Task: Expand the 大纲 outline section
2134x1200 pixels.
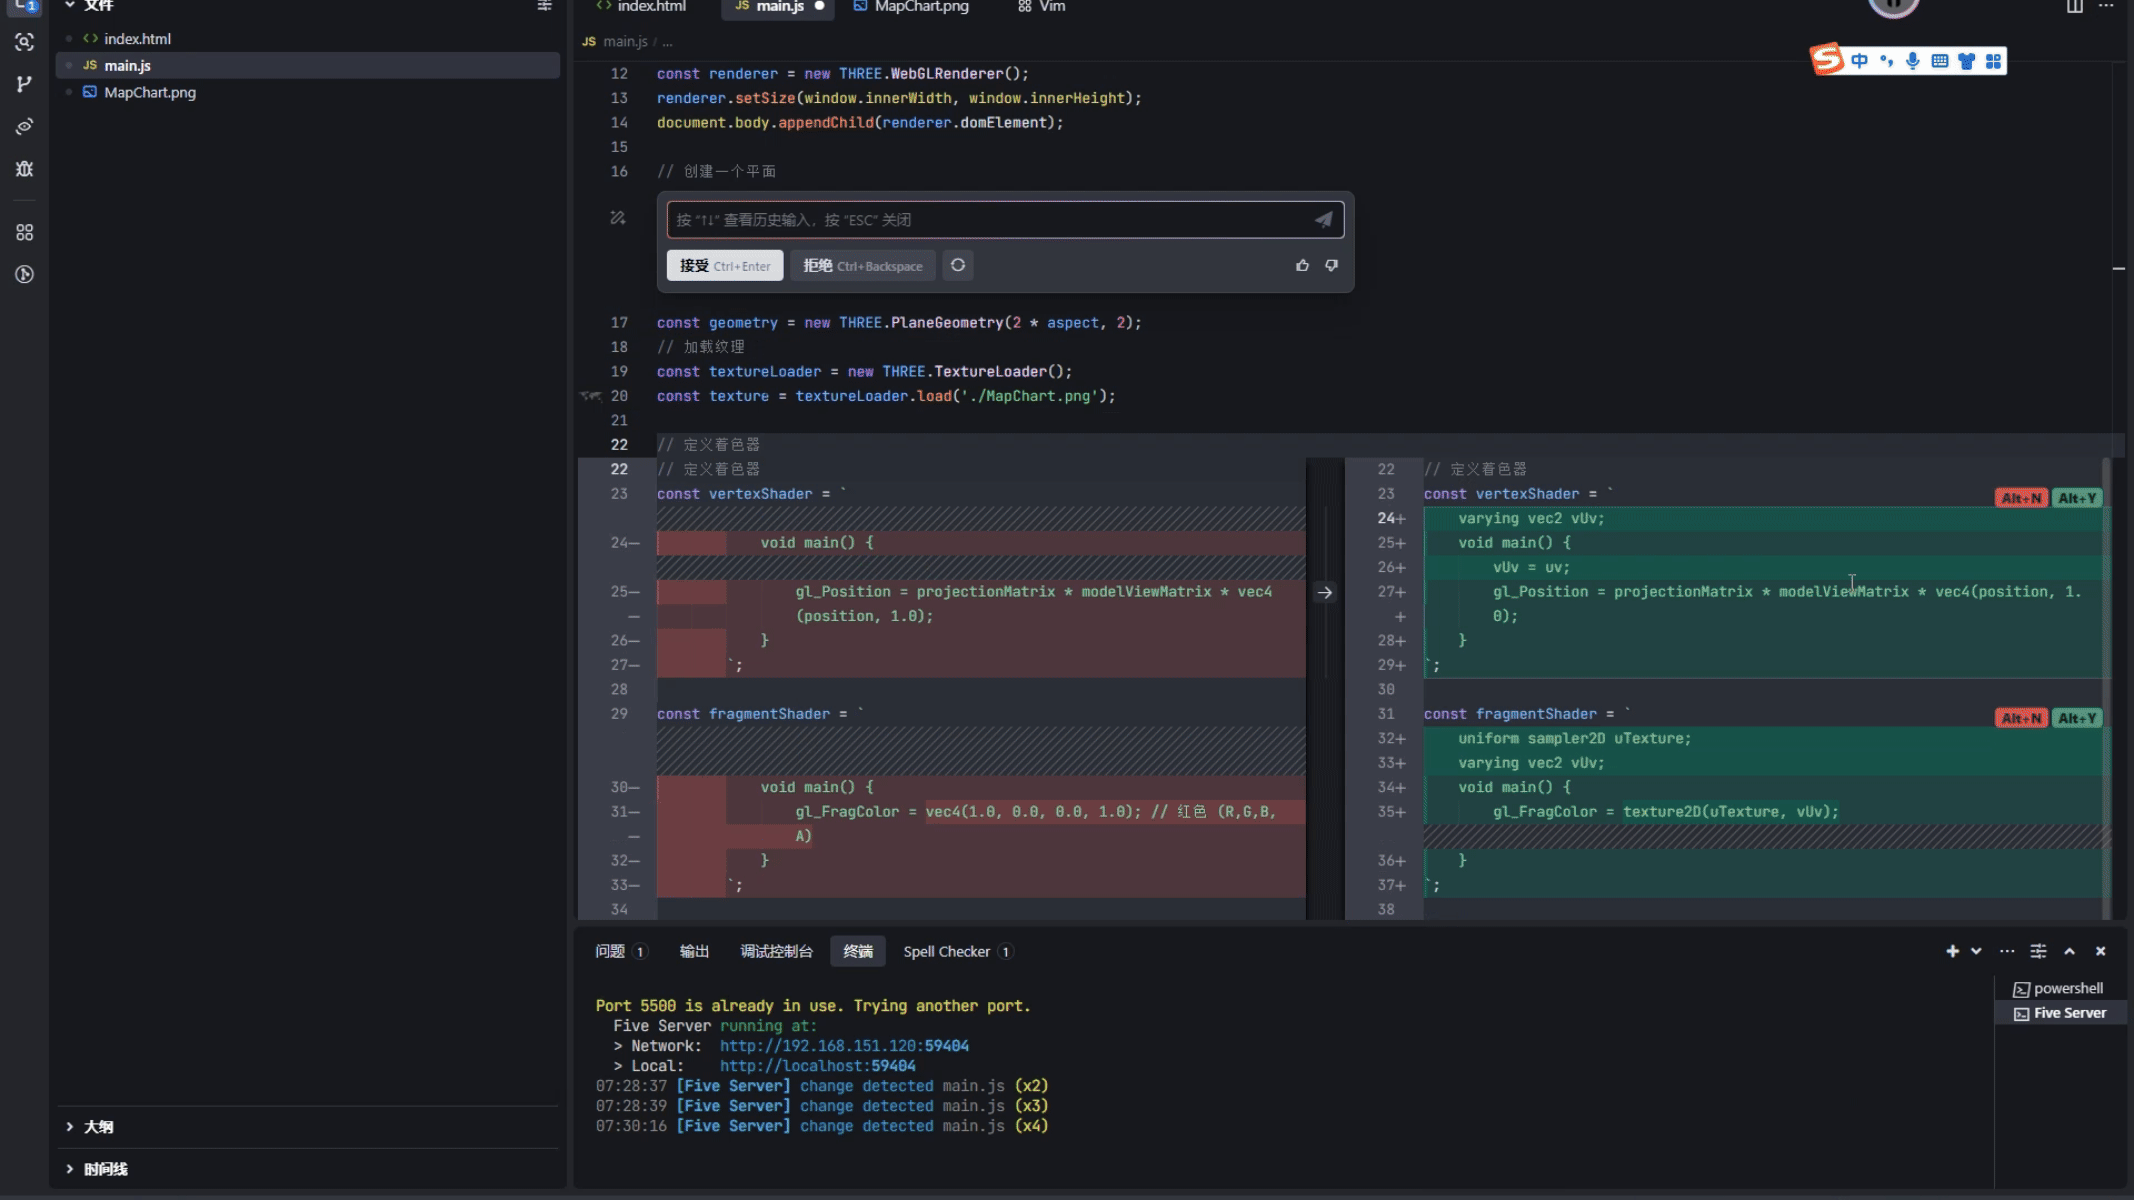Action: (x=98, y=1127)
